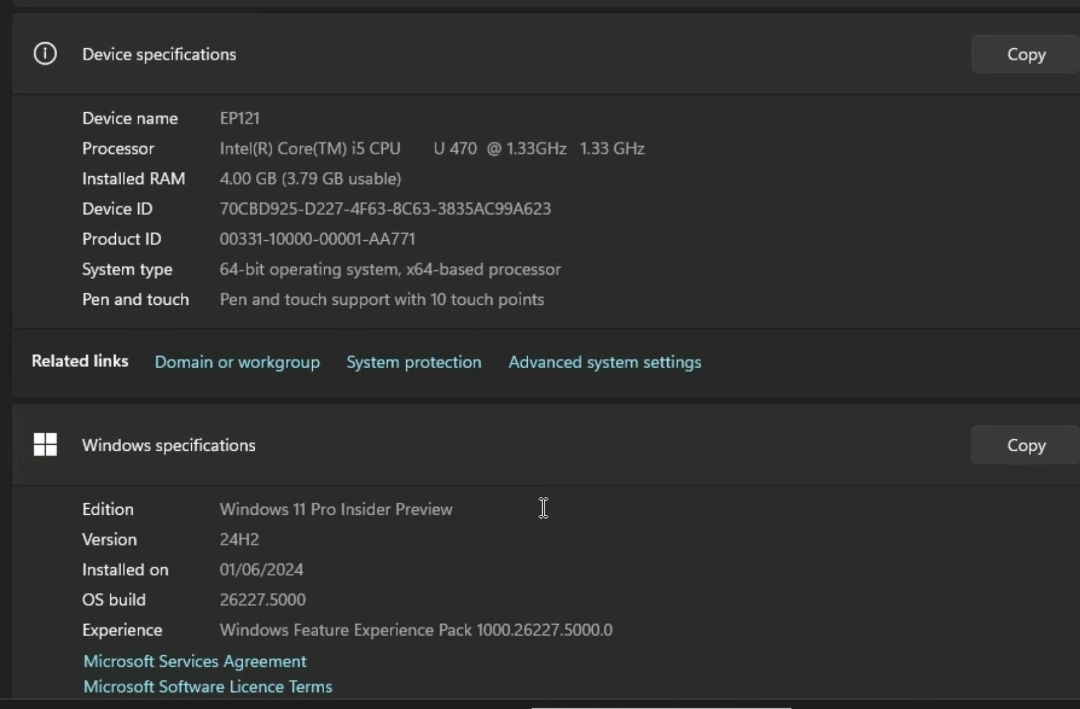
Task: Click the OS build label
Action: pos(114,600)
